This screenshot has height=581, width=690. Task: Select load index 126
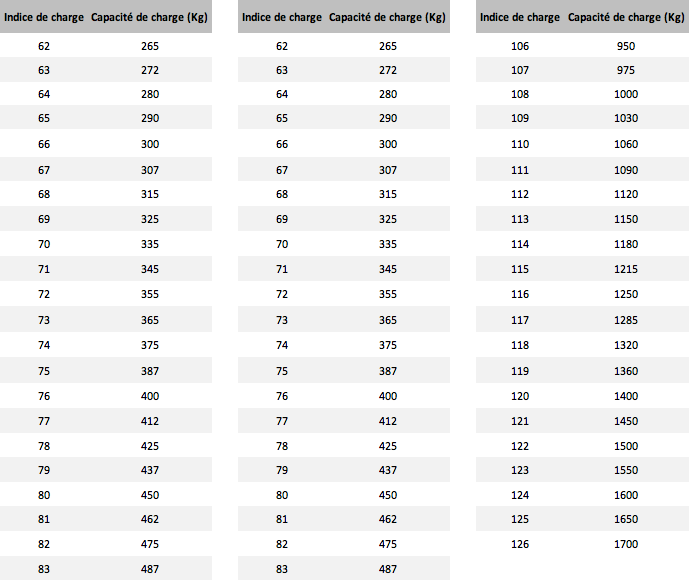[519, 544]
